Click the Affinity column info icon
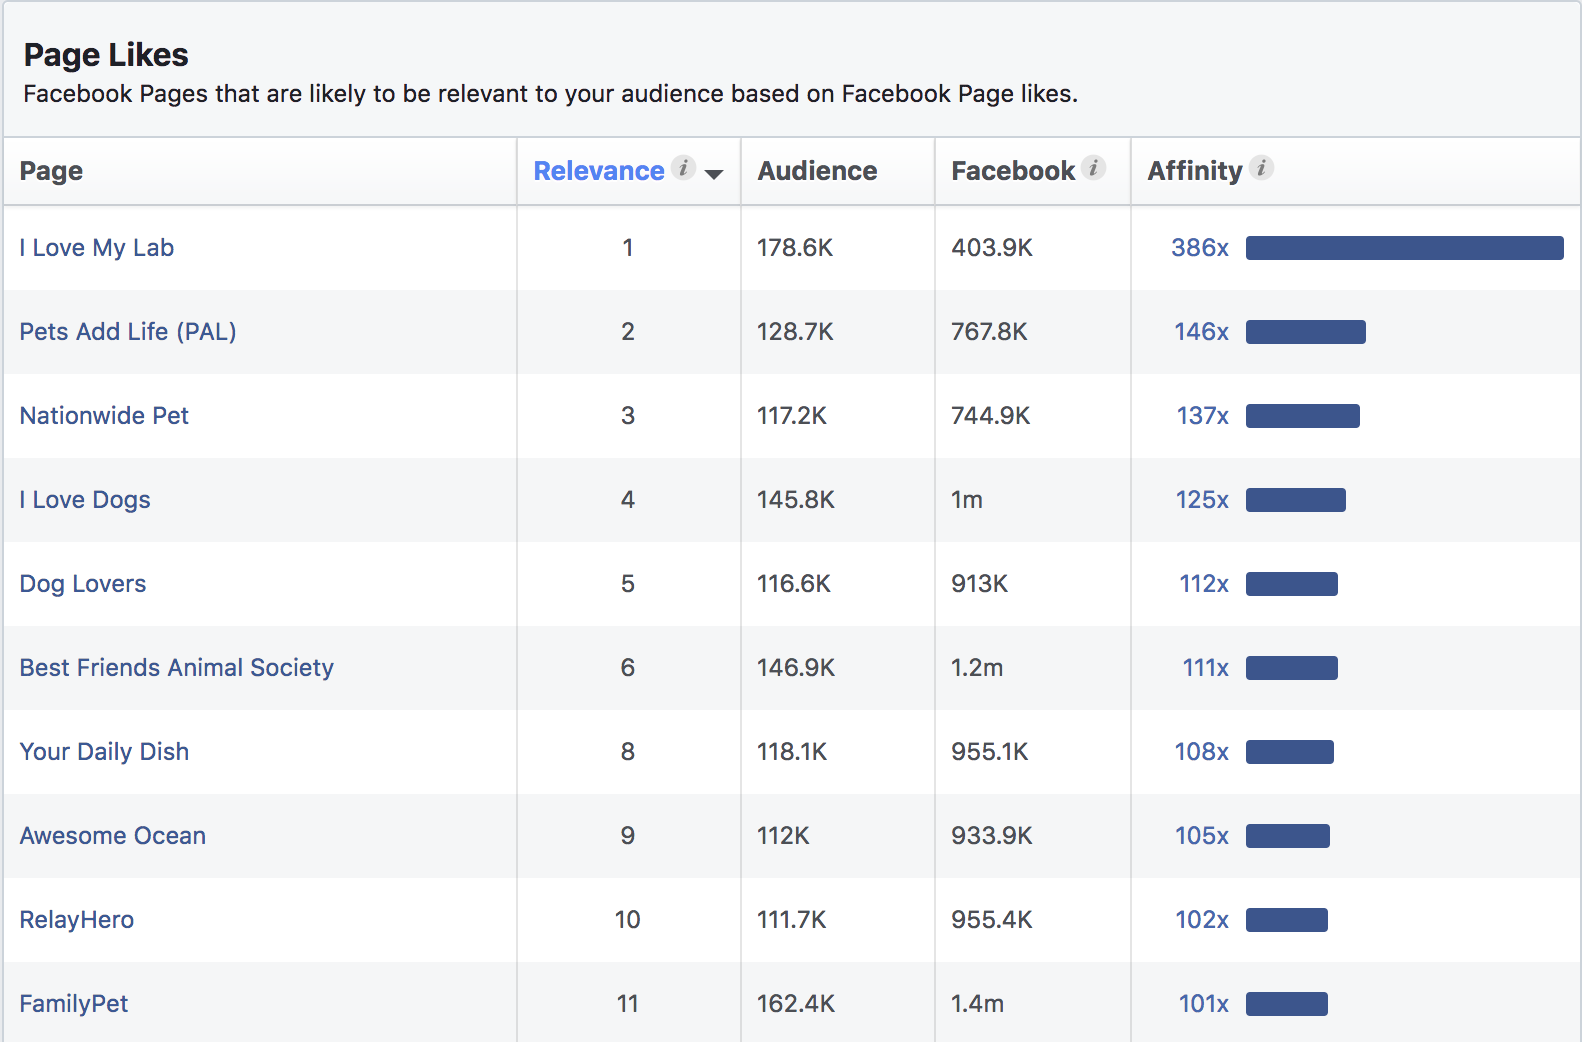Screen dimensions: 1582x1042 click(1262, 167)
